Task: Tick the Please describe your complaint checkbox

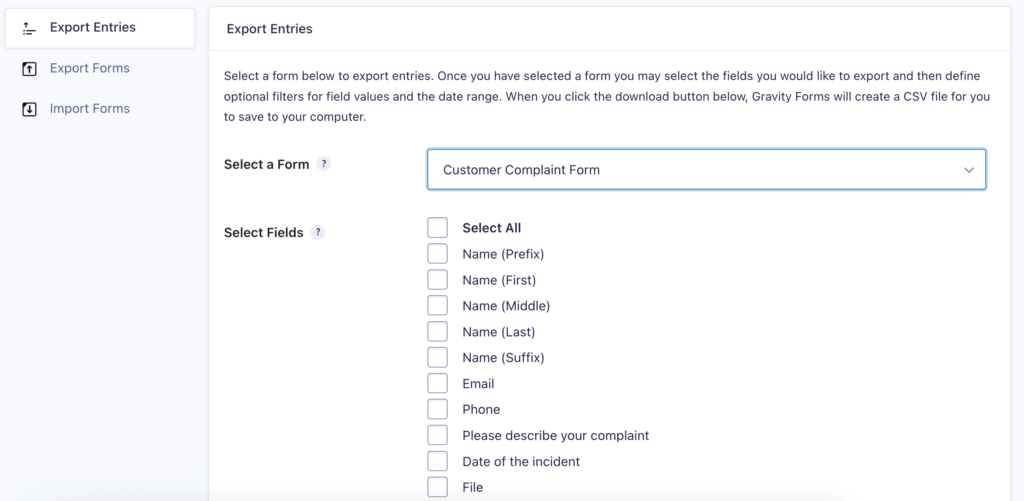Action: (437, 436)
